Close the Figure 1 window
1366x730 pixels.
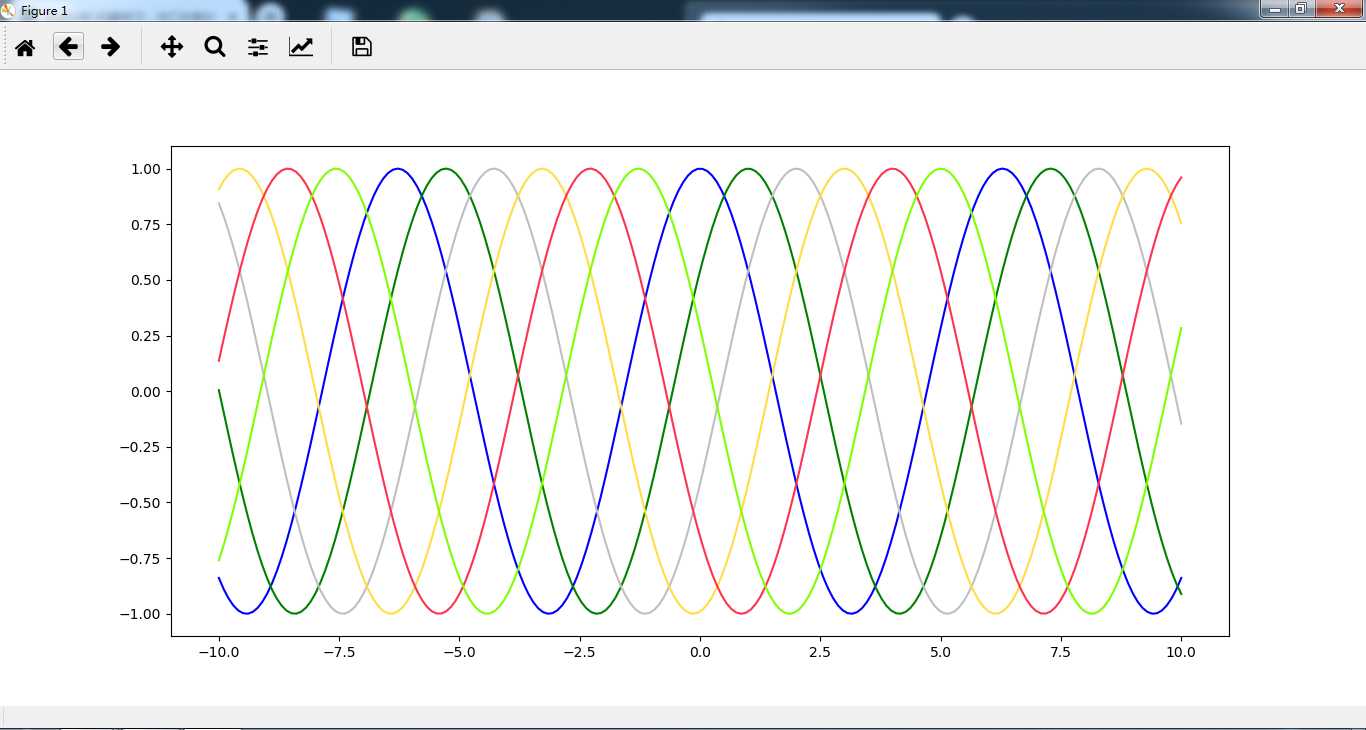pyautogui.click(x=1337, y=9)
